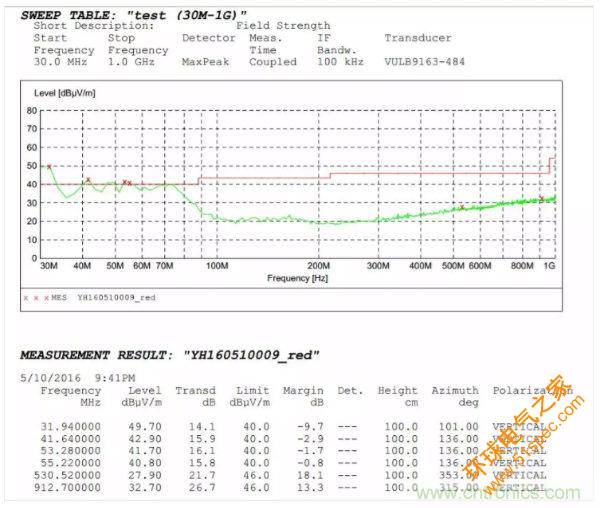The height and width of the screenshot is (508, 600).
Task: Click the red marker near 912 MHz
Action: pyautogui.click(x=541, y=198)
